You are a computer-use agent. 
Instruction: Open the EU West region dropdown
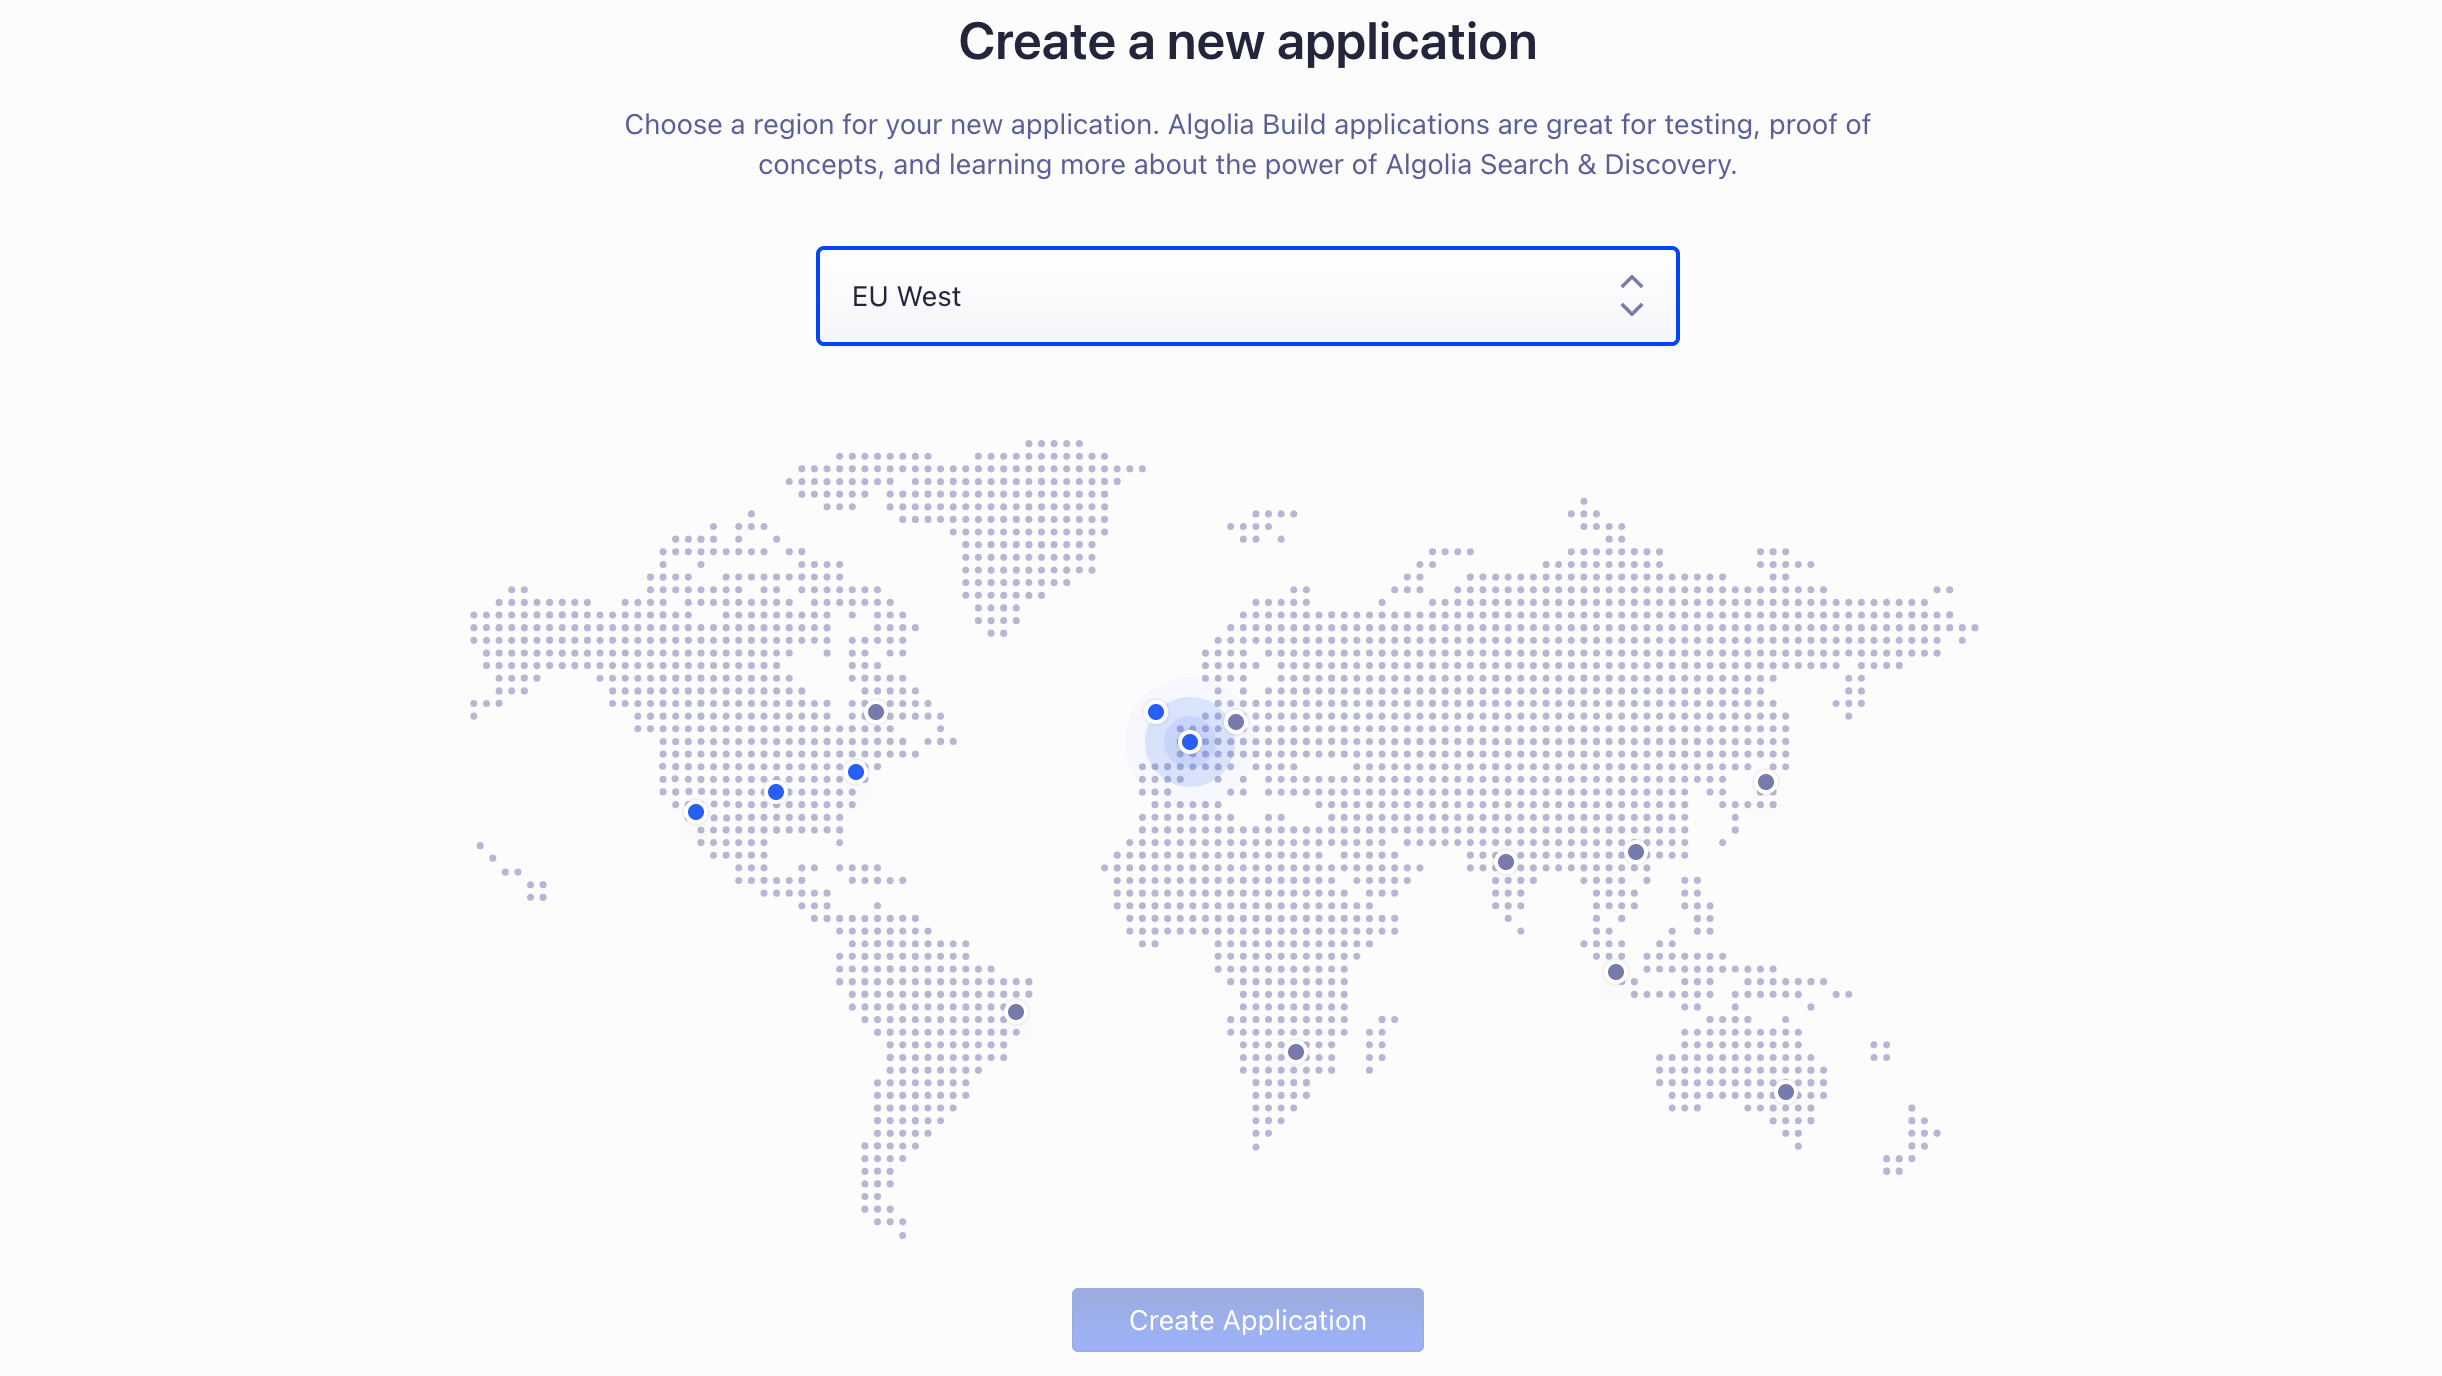[1247, 296]
